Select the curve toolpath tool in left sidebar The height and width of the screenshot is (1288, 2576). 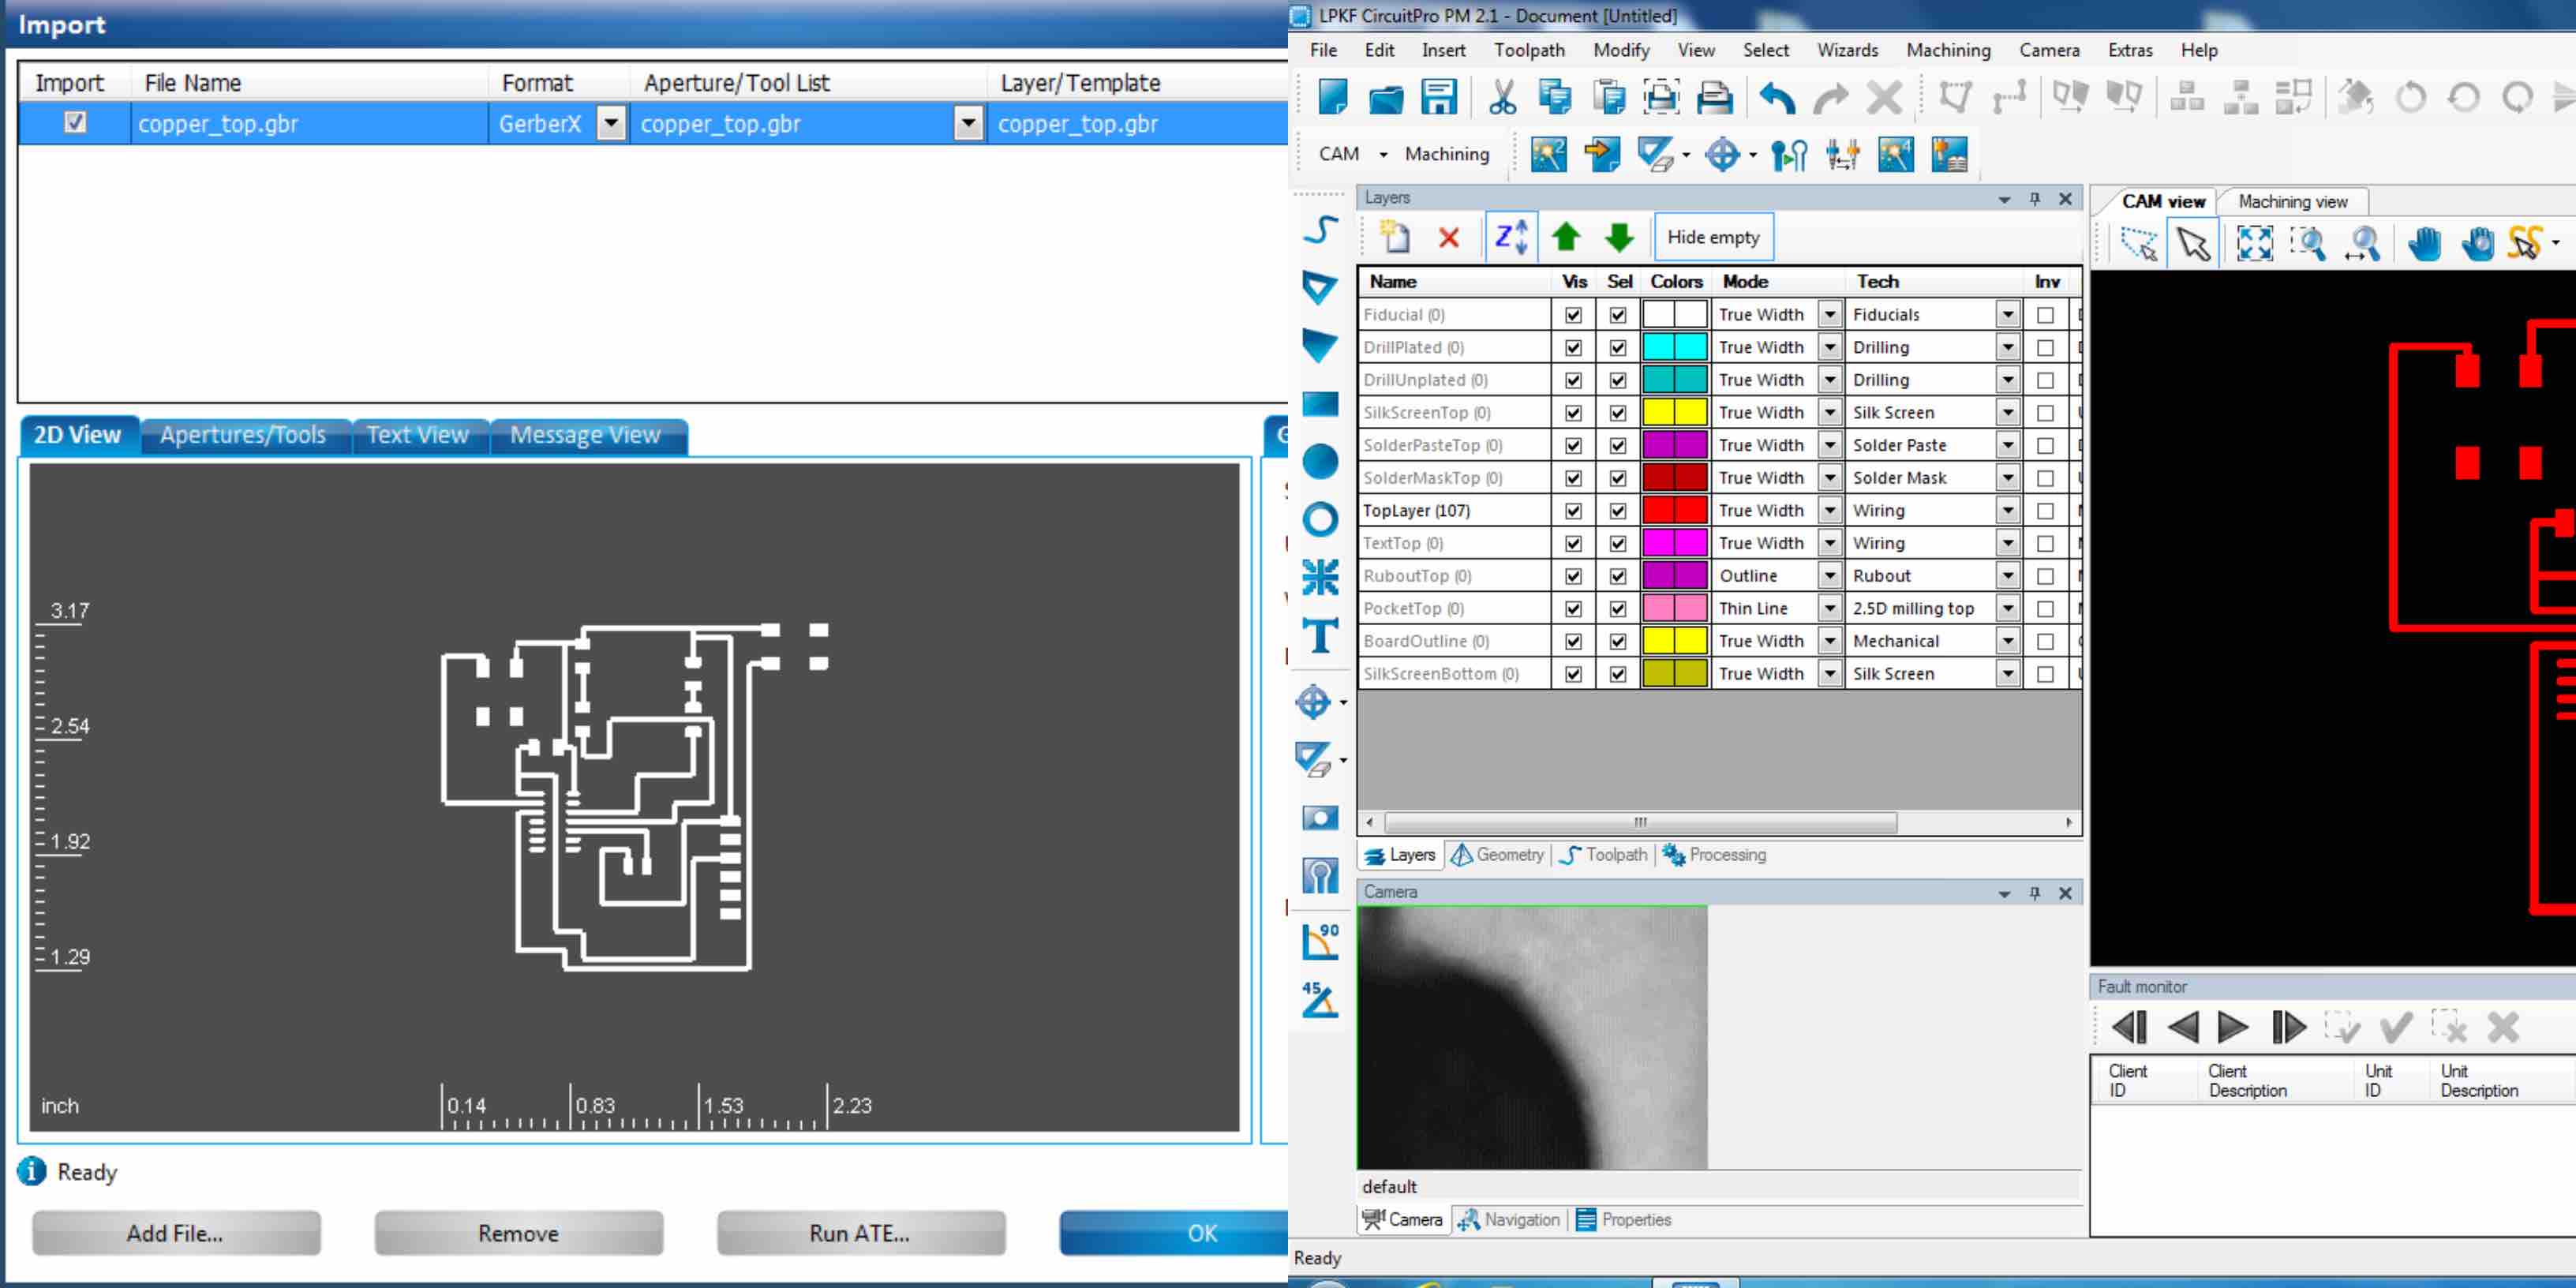point(1321,230)
